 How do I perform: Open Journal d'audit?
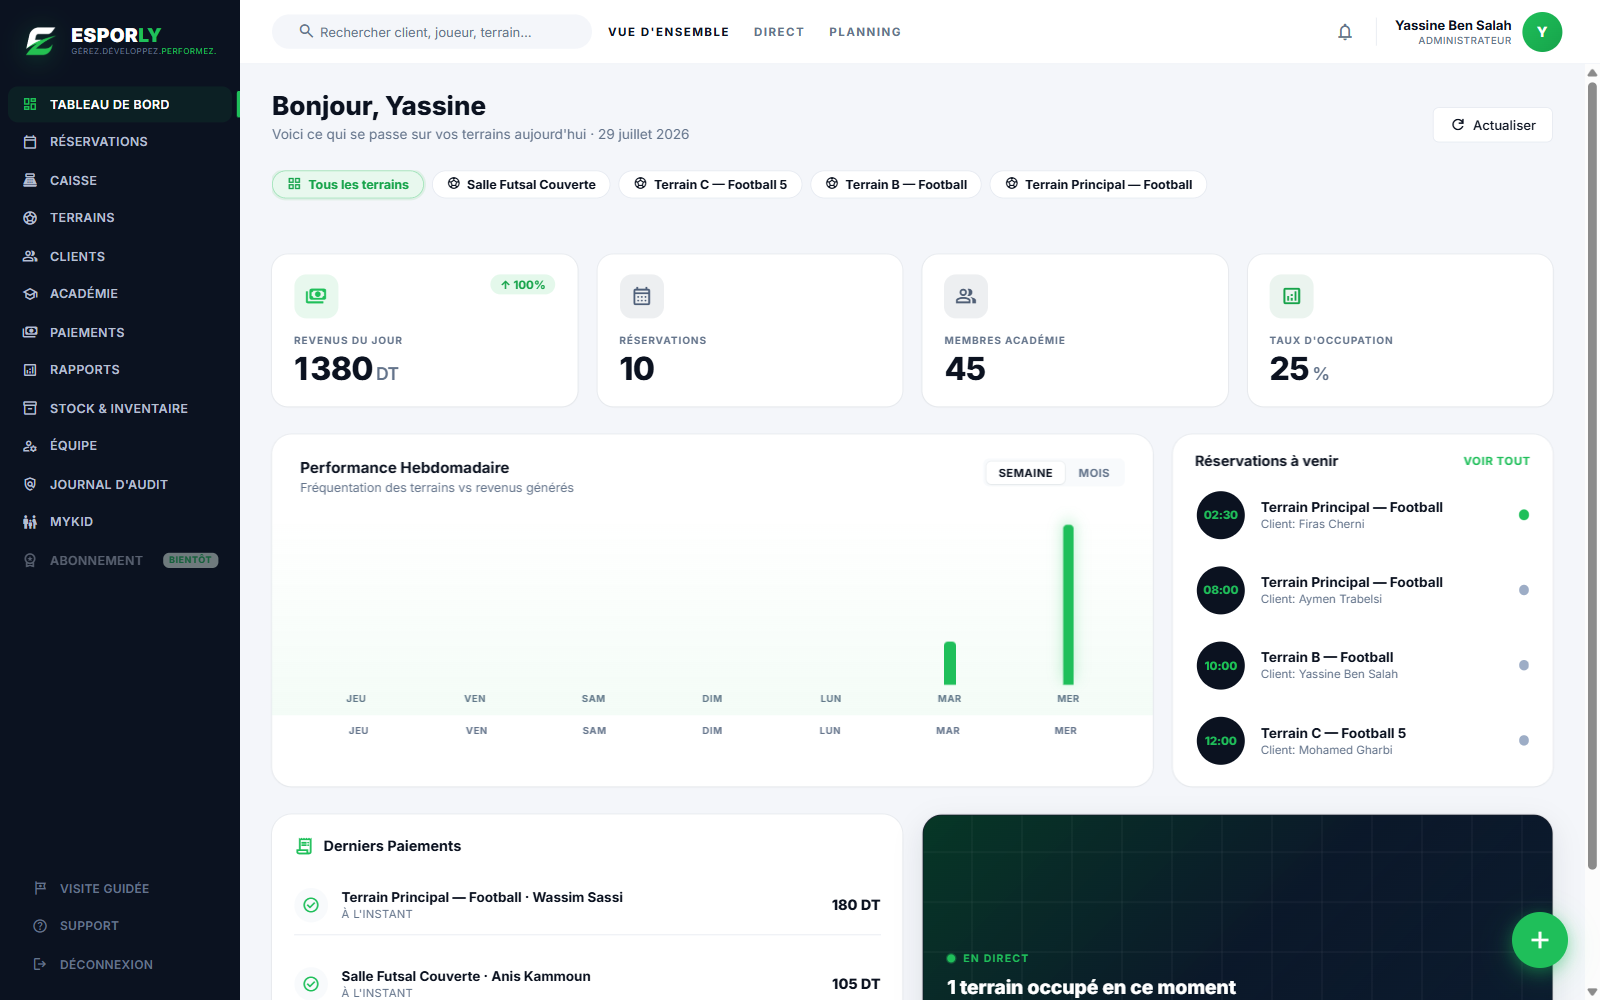coord(120,484)
